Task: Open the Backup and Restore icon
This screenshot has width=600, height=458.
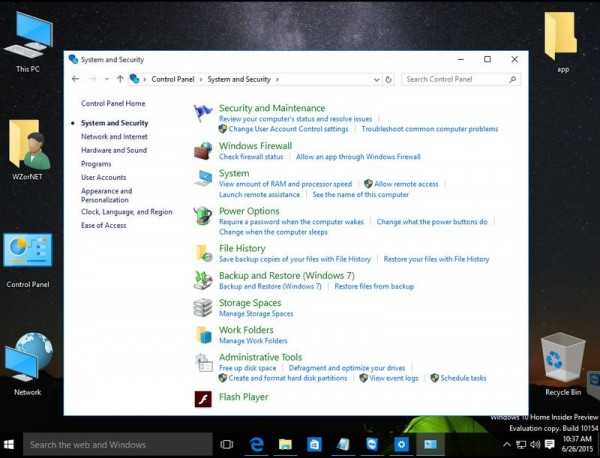Action: (x=203, y=280)
